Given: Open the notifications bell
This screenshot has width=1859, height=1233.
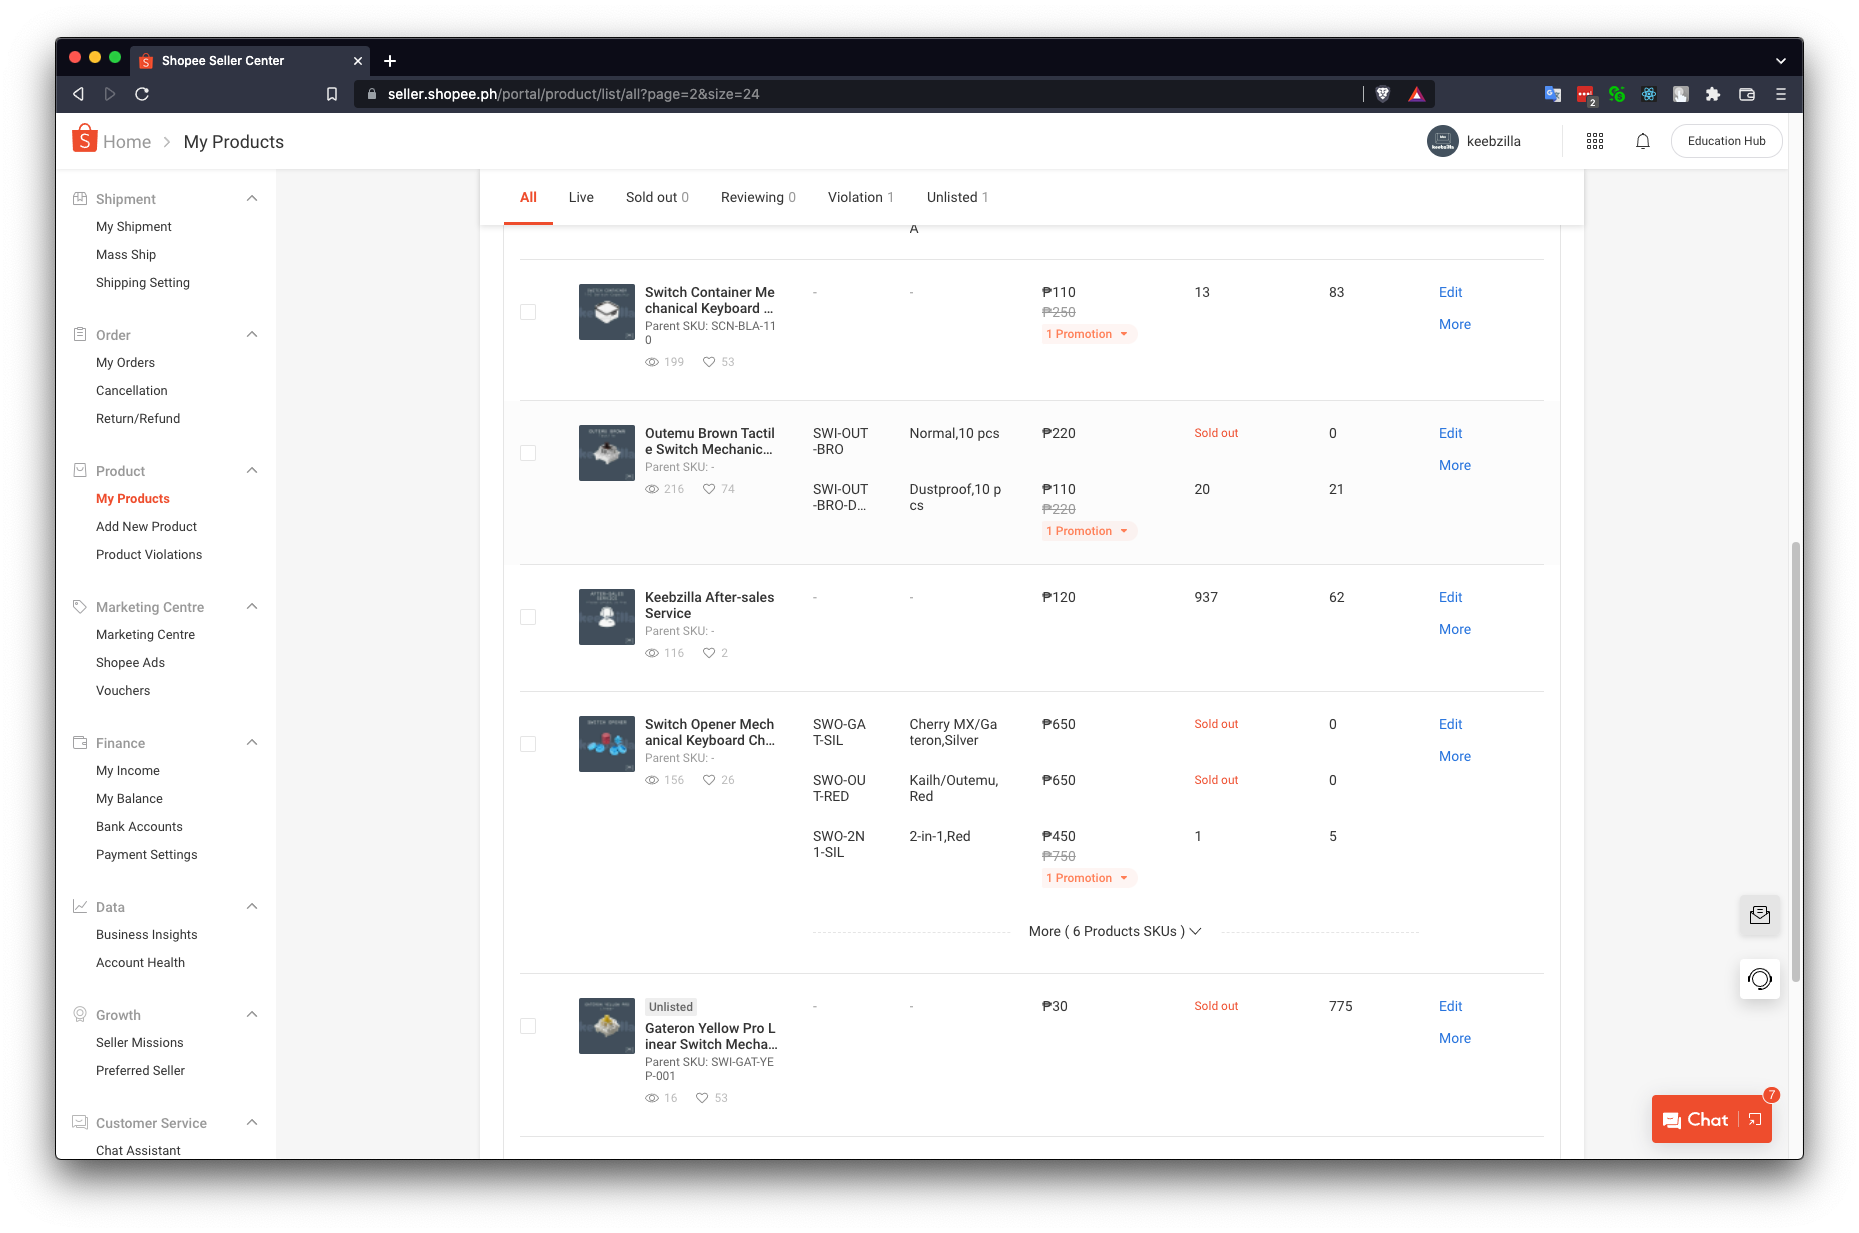Looking at the screenshot, I should 1643,141.
